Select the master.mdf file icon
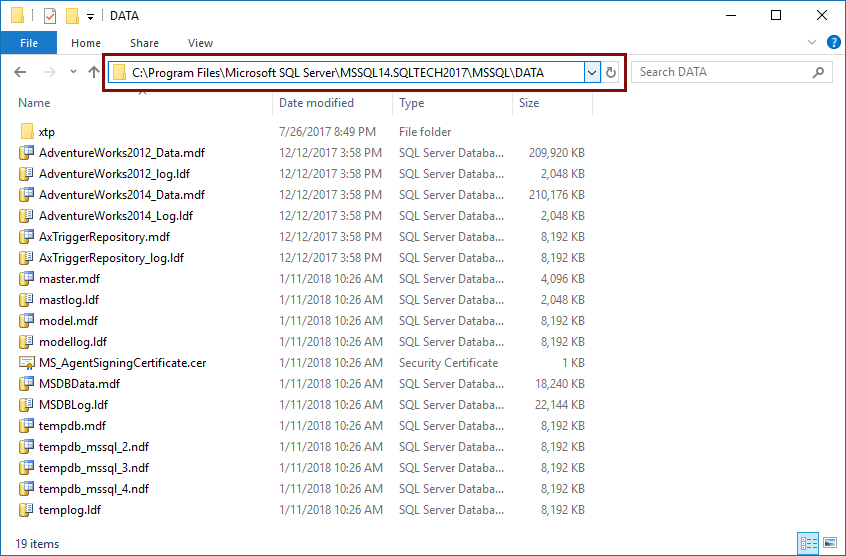This screenshot has width=846, height=556. (27, 279)
